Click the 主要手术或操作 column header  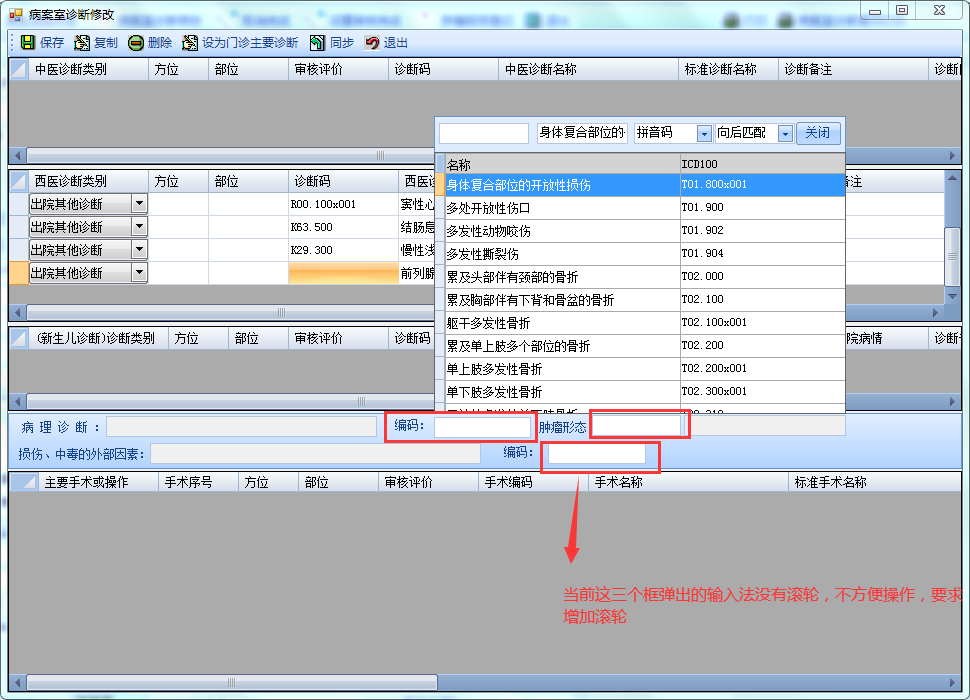coord(98,482)
